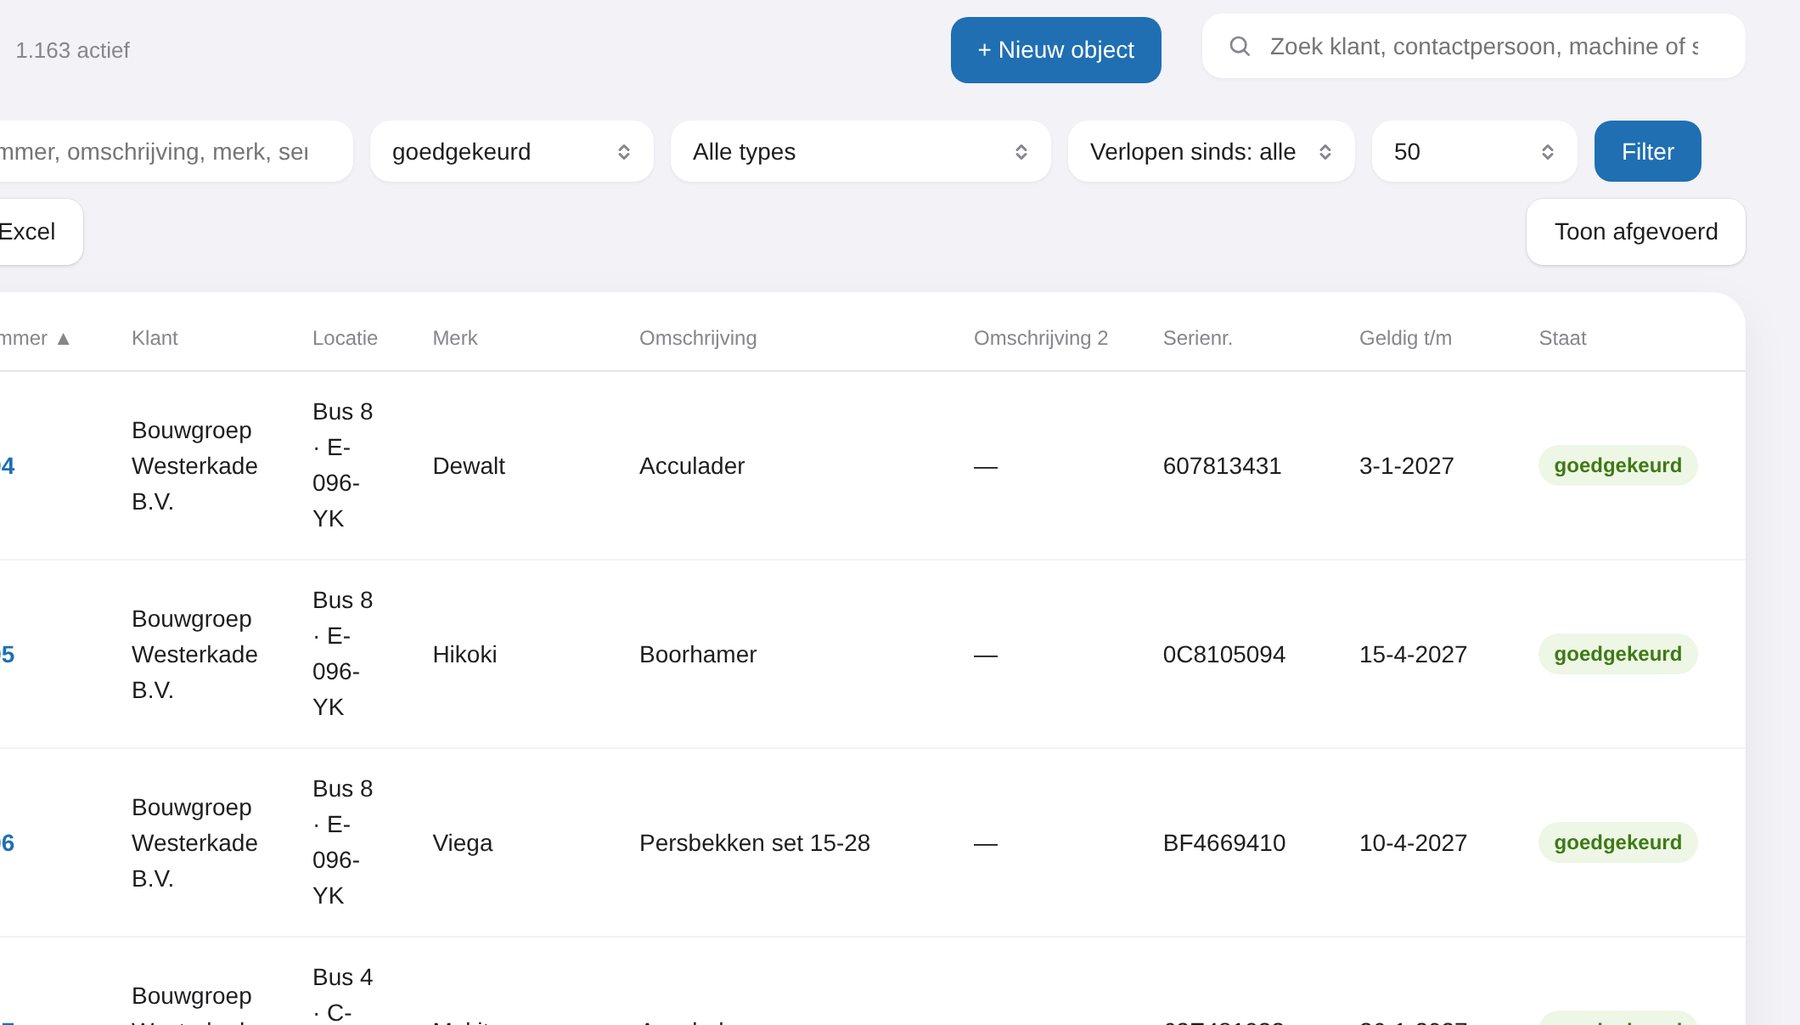The height and width of the screenshot is (1025, 1800).
Task: Click serial number 0C8105094
Action: (1224, 655)
